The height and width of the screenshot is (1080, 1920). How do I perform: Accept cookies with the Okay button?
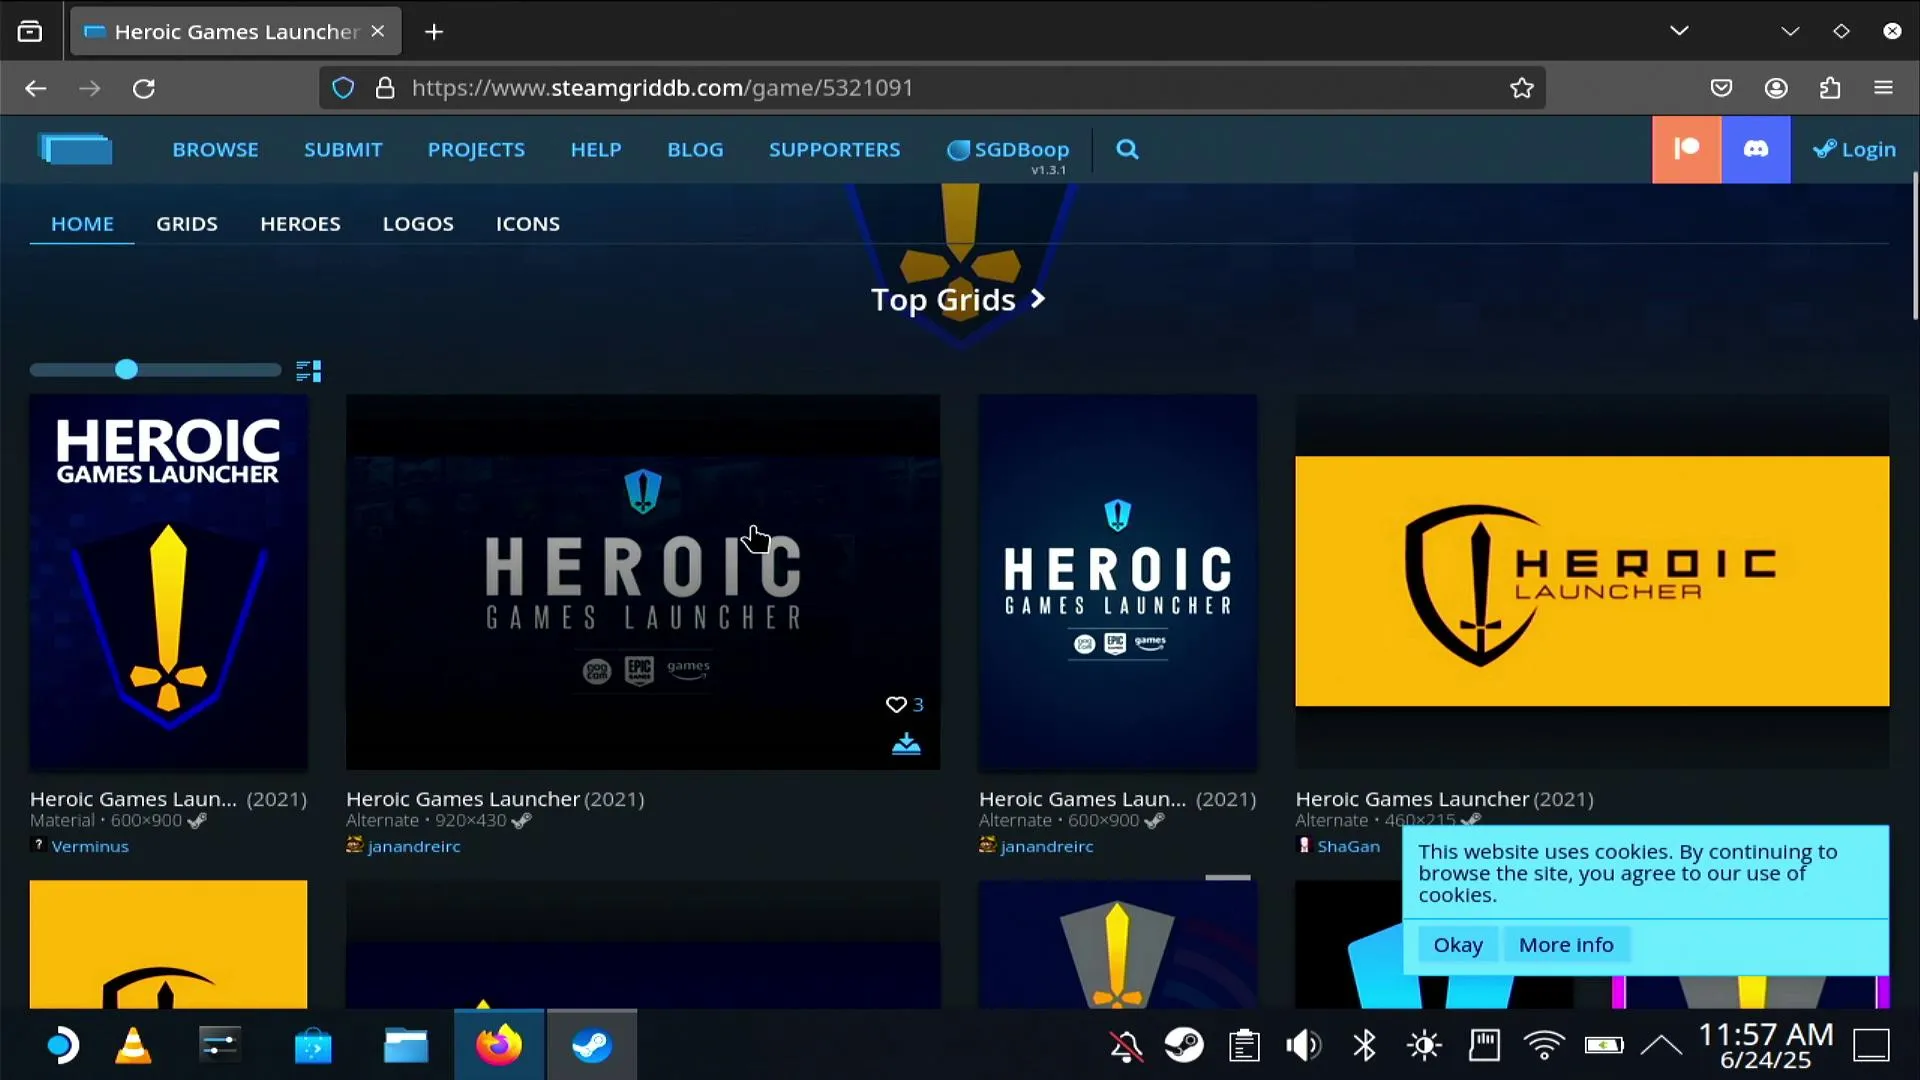click(1458, 945)
